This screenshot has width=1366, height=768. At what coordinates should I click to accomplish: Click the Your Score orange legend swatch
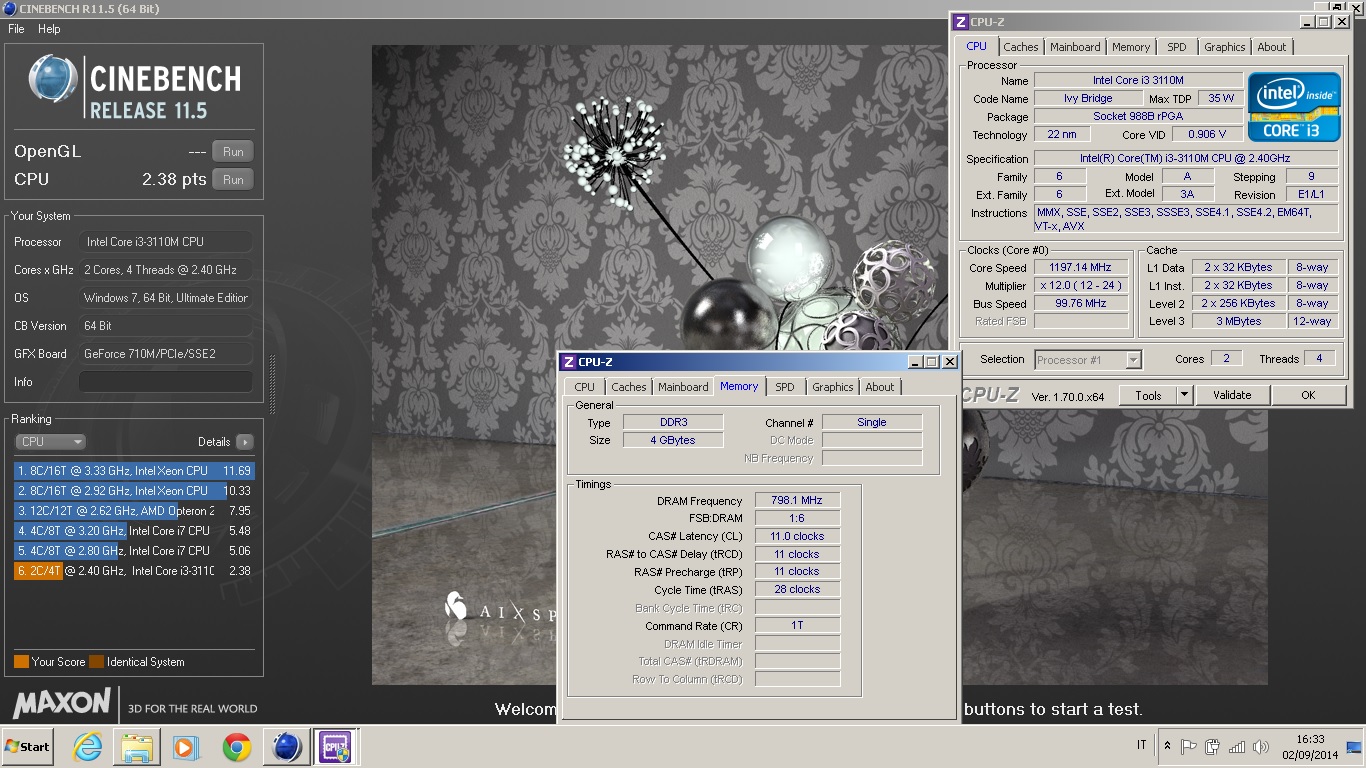click(x=21, y=662)
